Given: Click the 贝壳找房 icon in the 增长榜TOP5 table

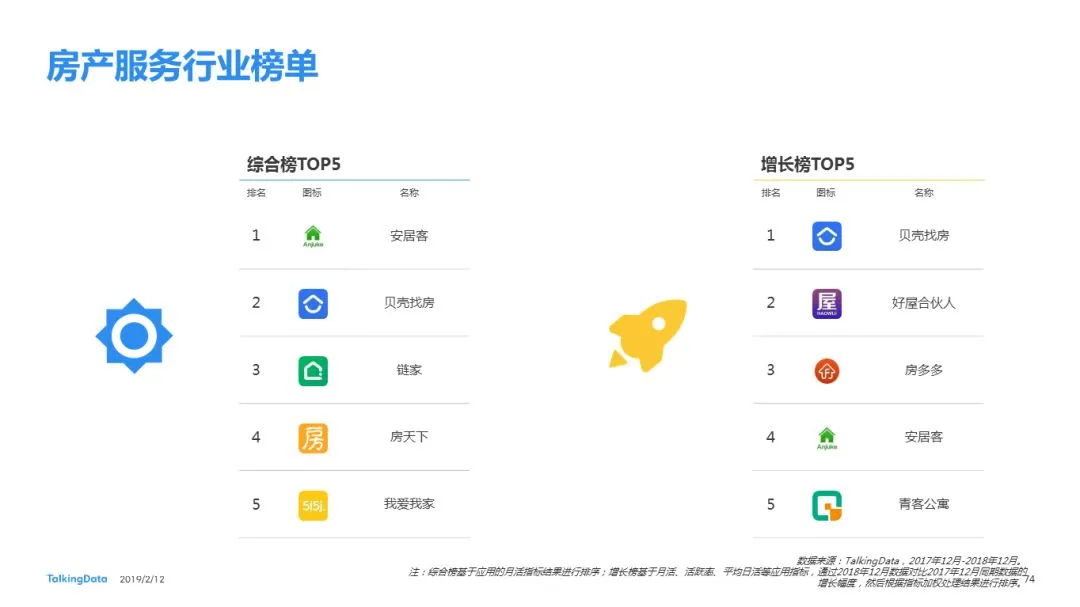Looking at the screenshot, I should pyautogui.click(x=827, y=236).
